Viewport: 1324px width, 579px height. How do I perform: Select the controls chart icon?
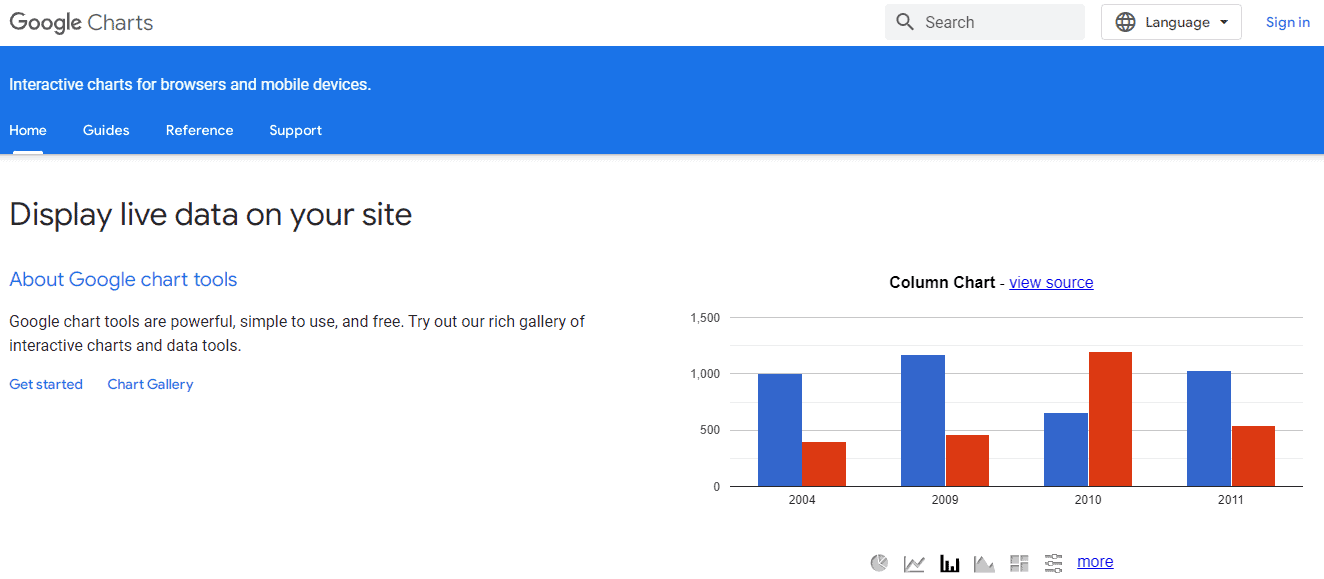click(1053, 561)
